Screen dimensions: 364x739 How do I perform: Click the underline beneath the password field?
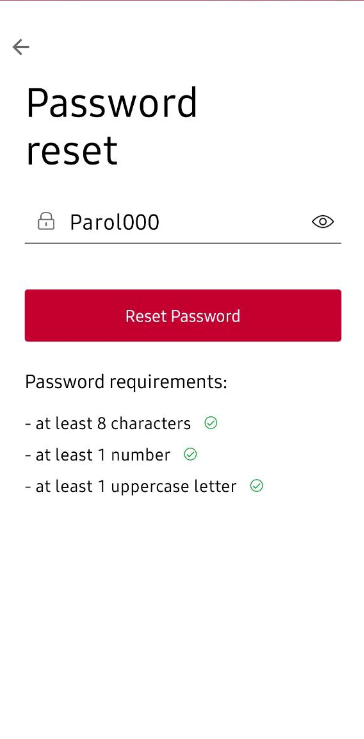[183, 243]
